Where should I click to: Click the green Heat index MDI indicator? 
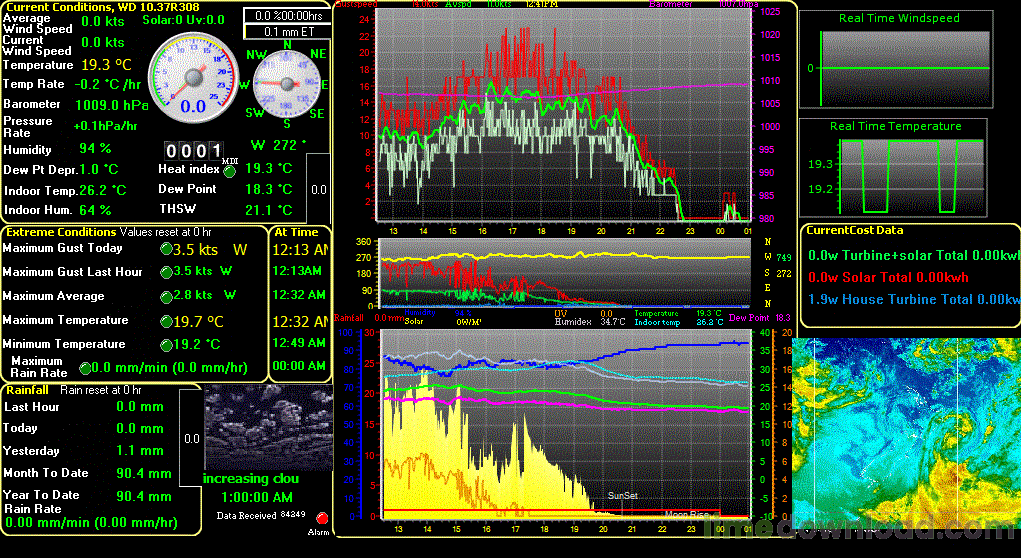pyautogui.click(x=229, y=171)
